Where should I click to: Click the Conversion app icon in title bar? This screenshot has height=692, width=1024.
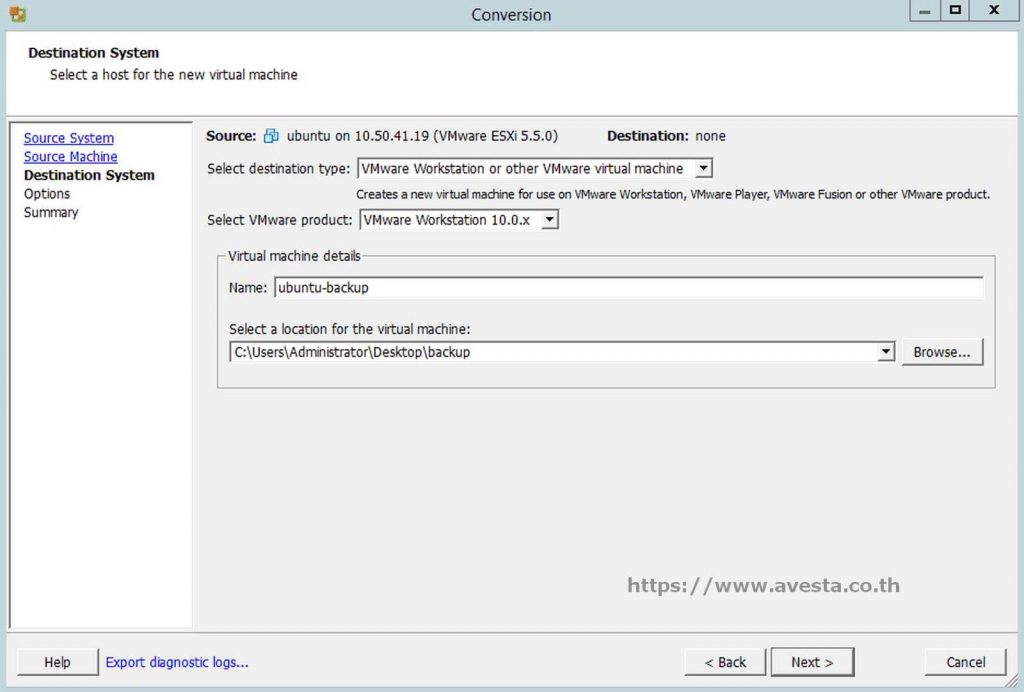coord(18,14)
